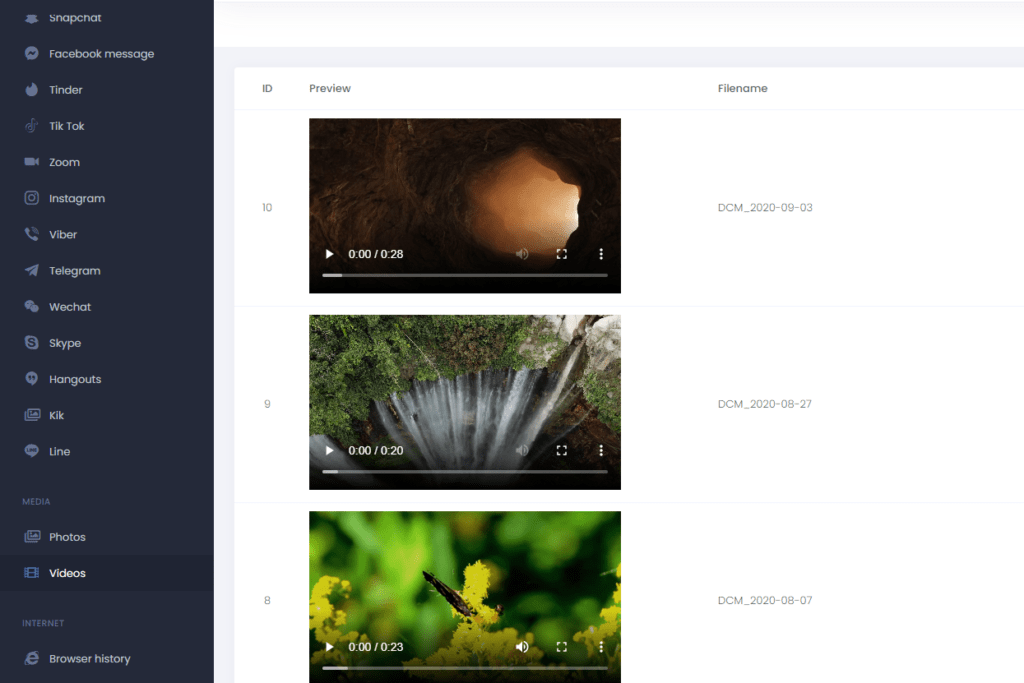The image size is (1024, 683).
Task: Toggle mute on the cave video
Action: point(522,254)
